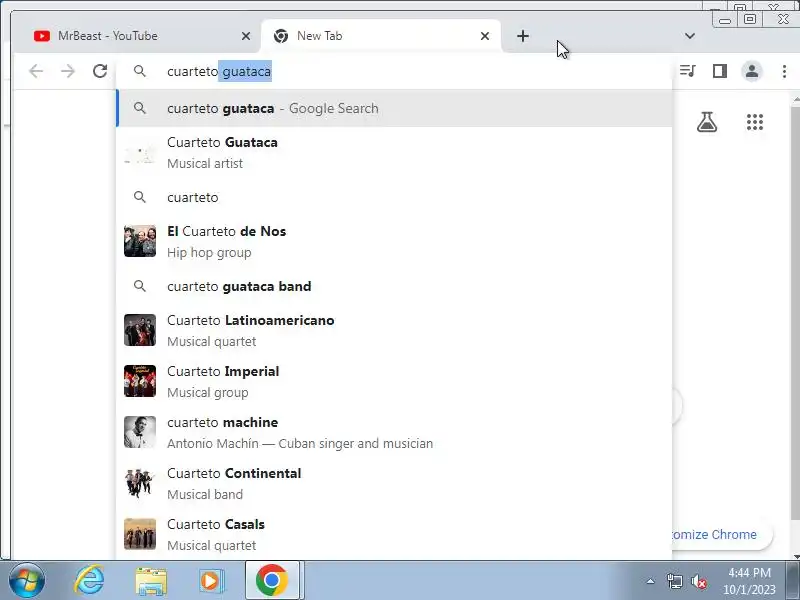Open the Google apps grid
800x600 pixels.
point(755,122)
